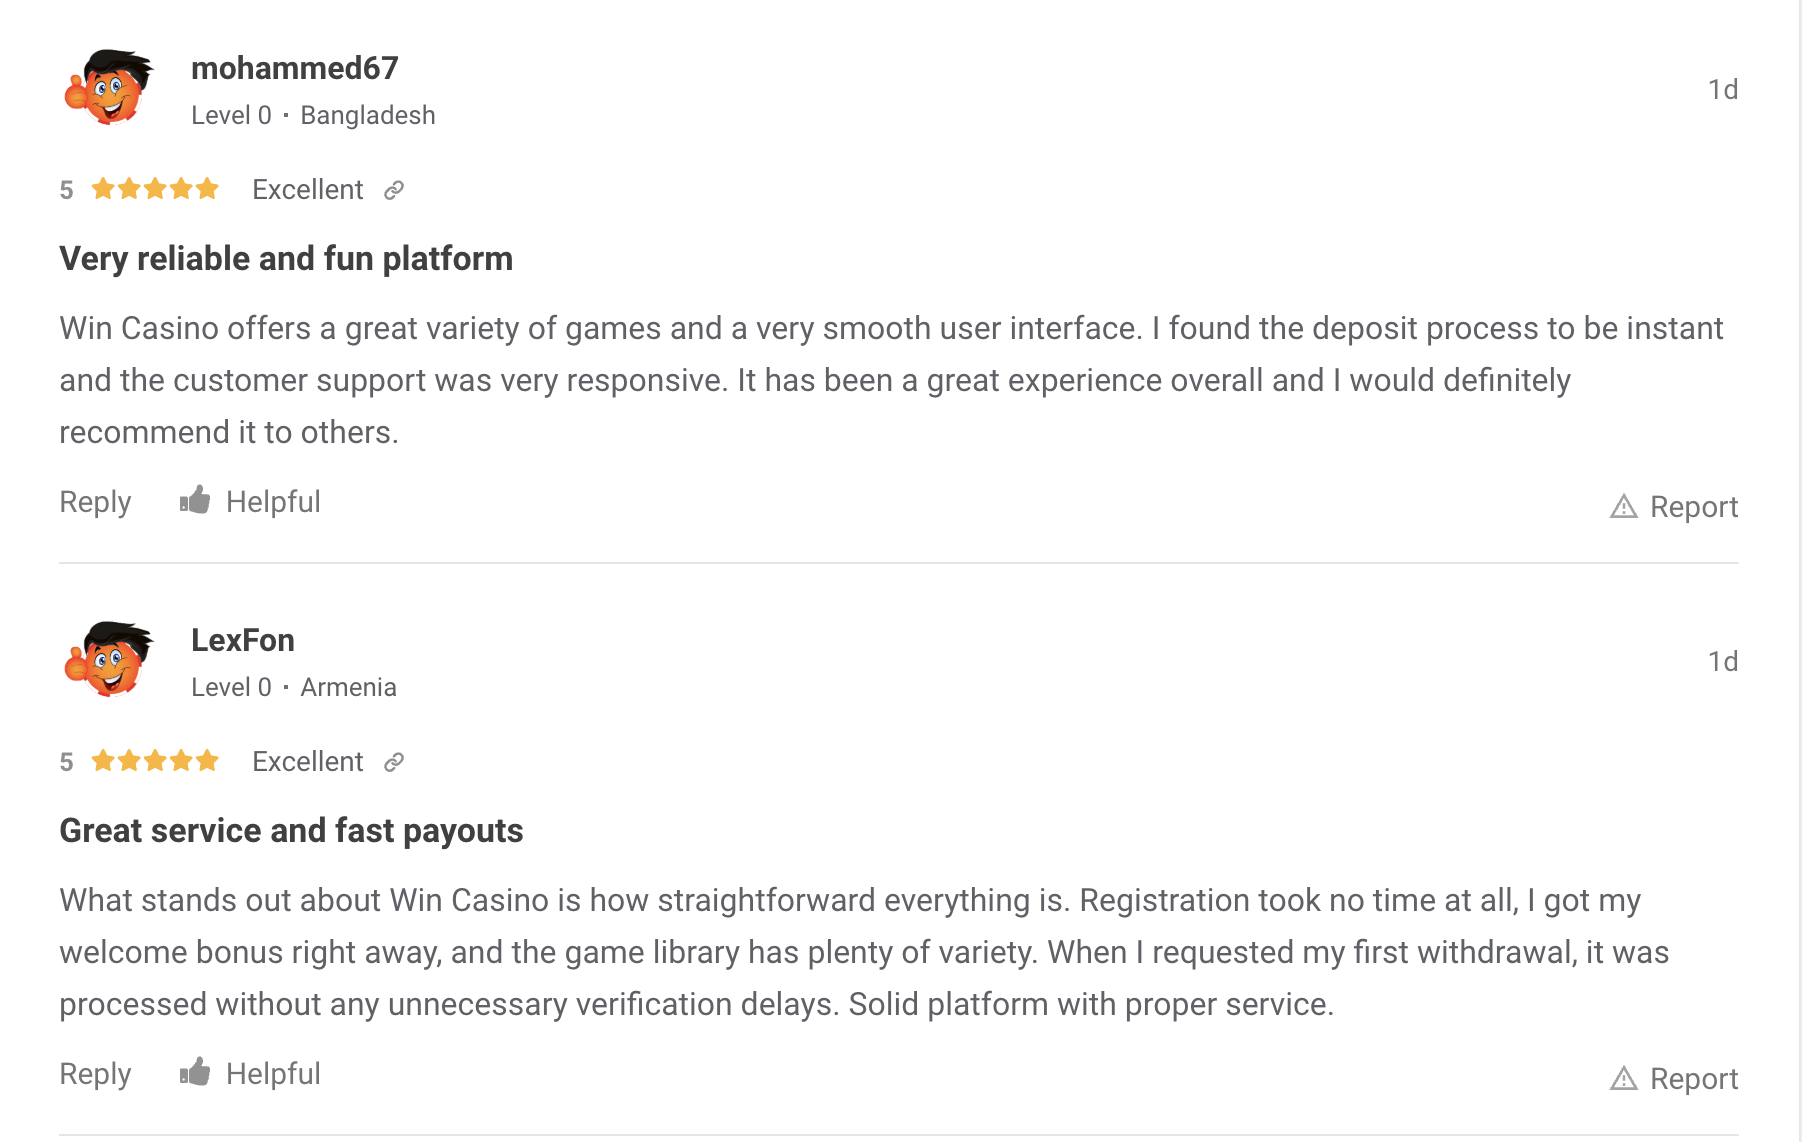This screenshot has width=1802, height=1142.
Task: Open mohammed67's user profile name
Action: 294,68
